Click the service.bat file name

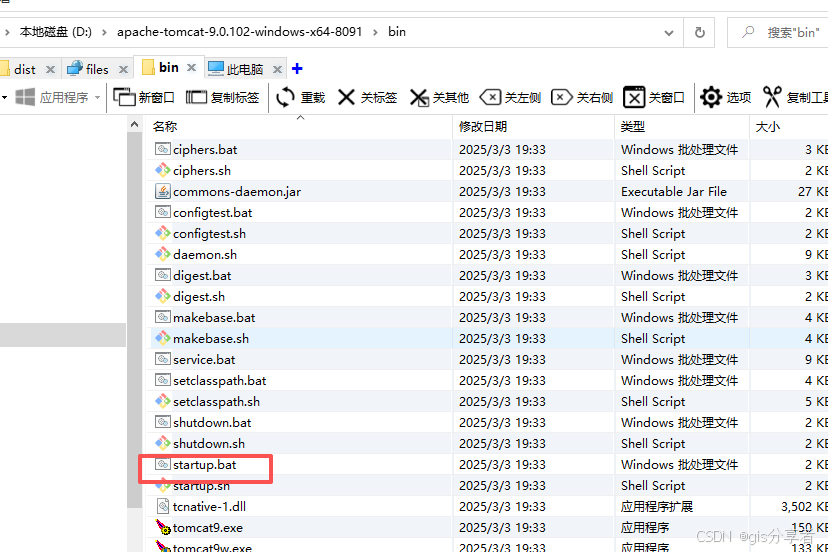coord(204,360)
